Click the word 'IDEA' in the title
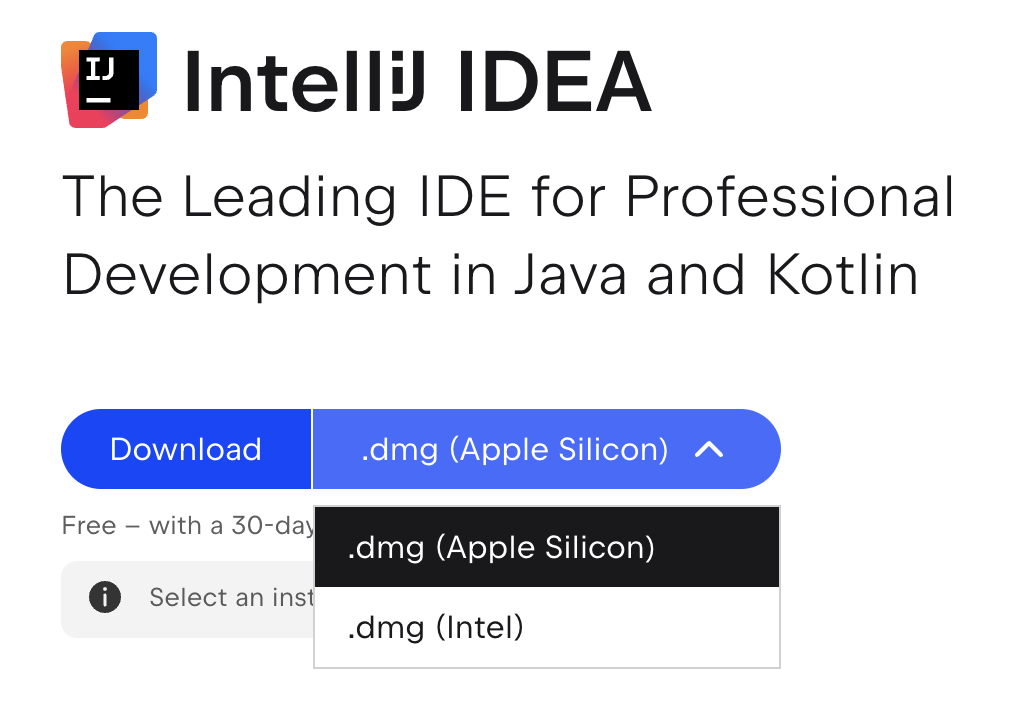 [x=555, y=82]
